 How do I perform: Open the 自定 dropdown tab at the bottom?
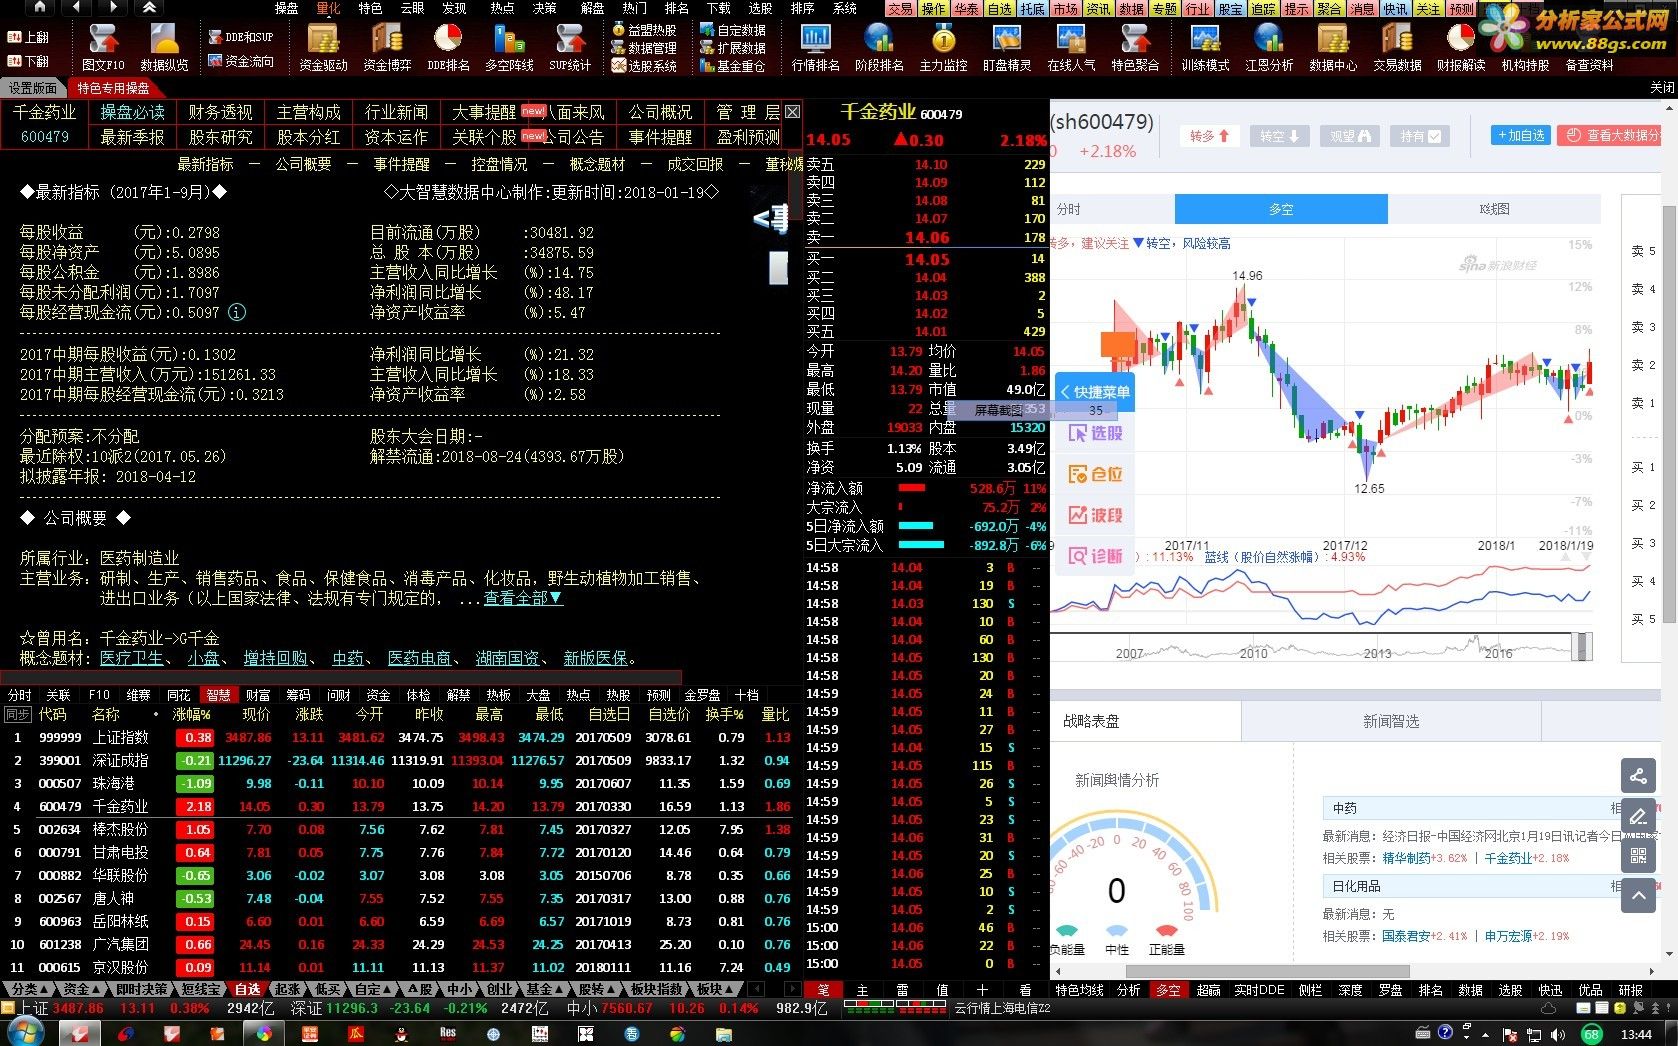click(x=373, y=989)
